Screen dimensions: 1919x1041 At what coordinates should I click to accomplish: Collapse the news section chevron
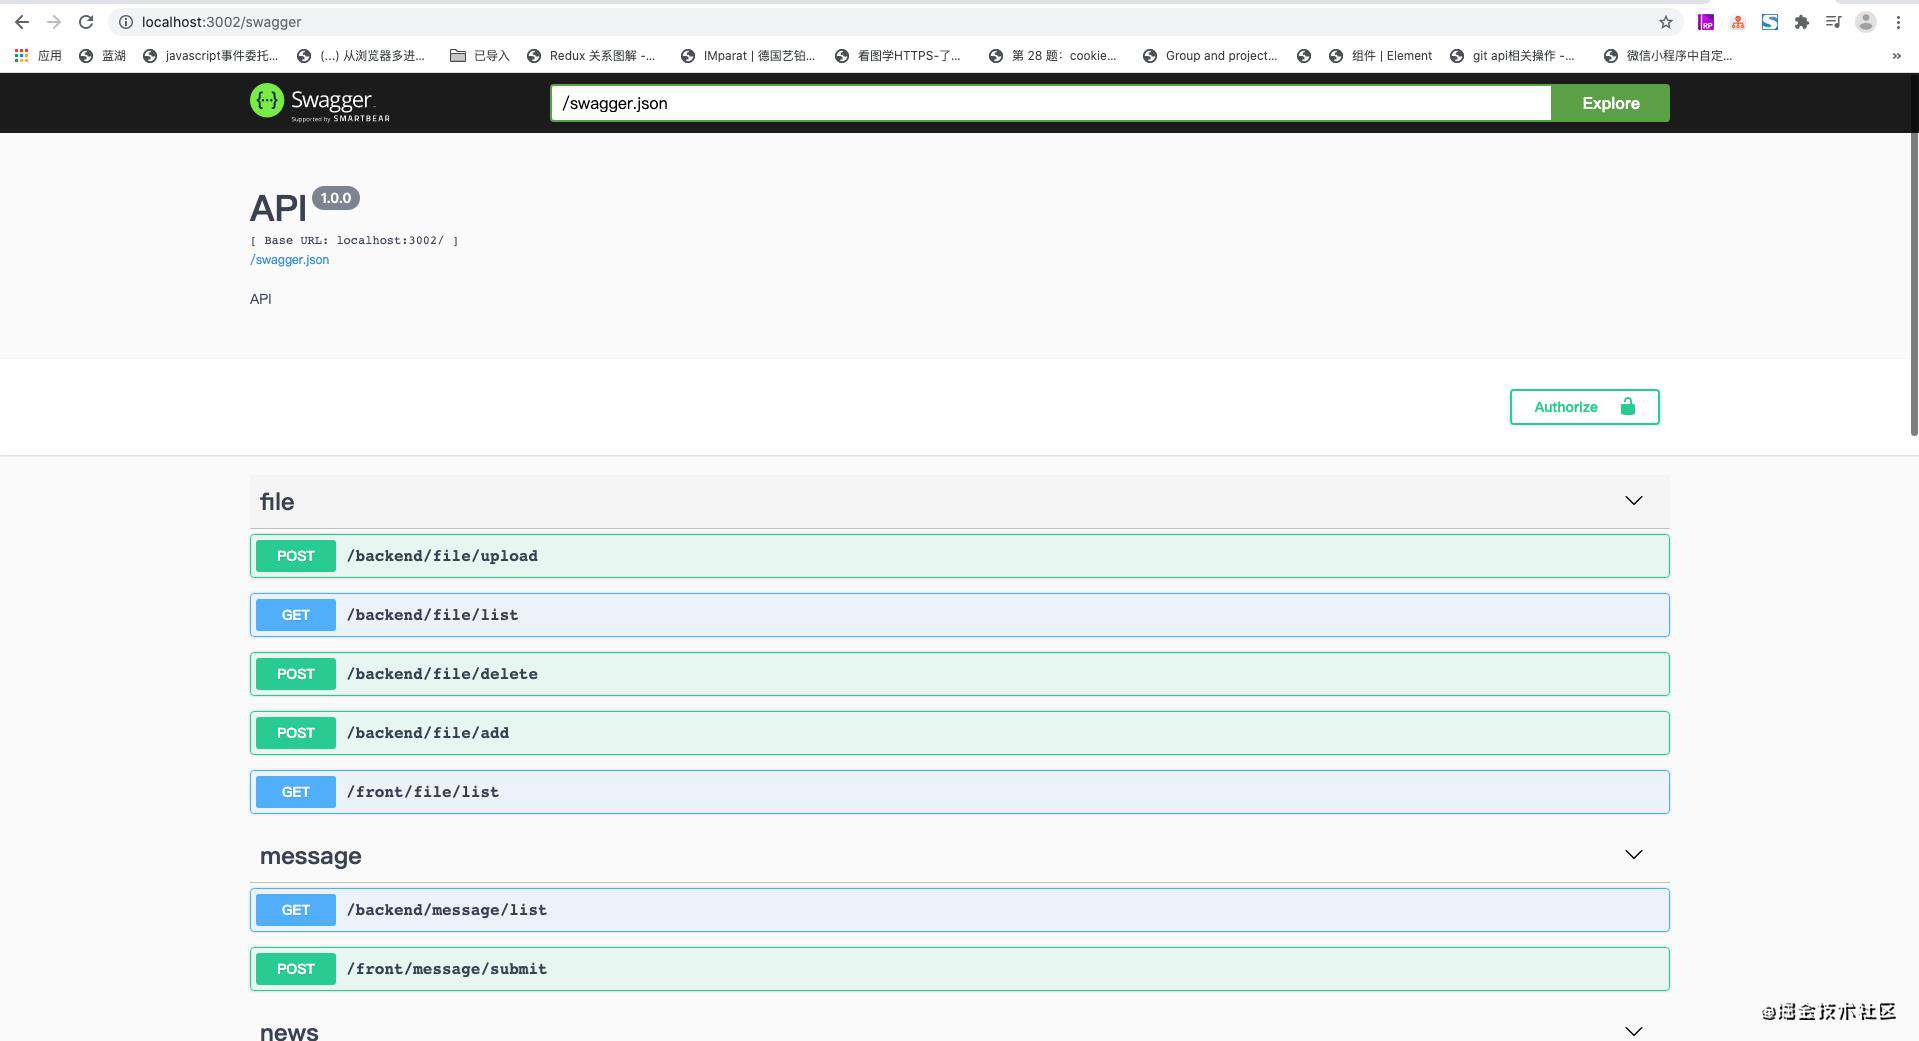point(1634,1031)
